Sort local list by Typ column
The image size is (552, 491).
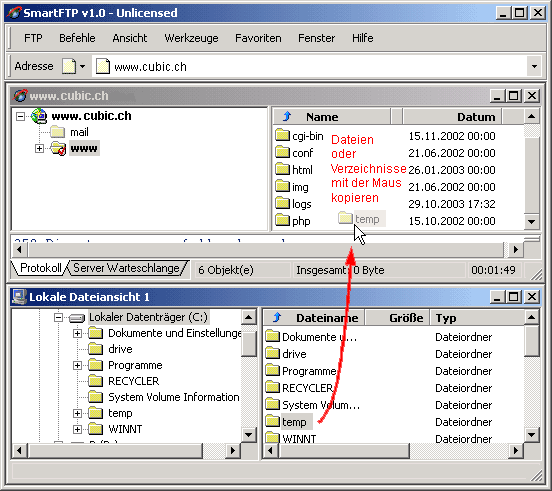[x=476, y=318]
